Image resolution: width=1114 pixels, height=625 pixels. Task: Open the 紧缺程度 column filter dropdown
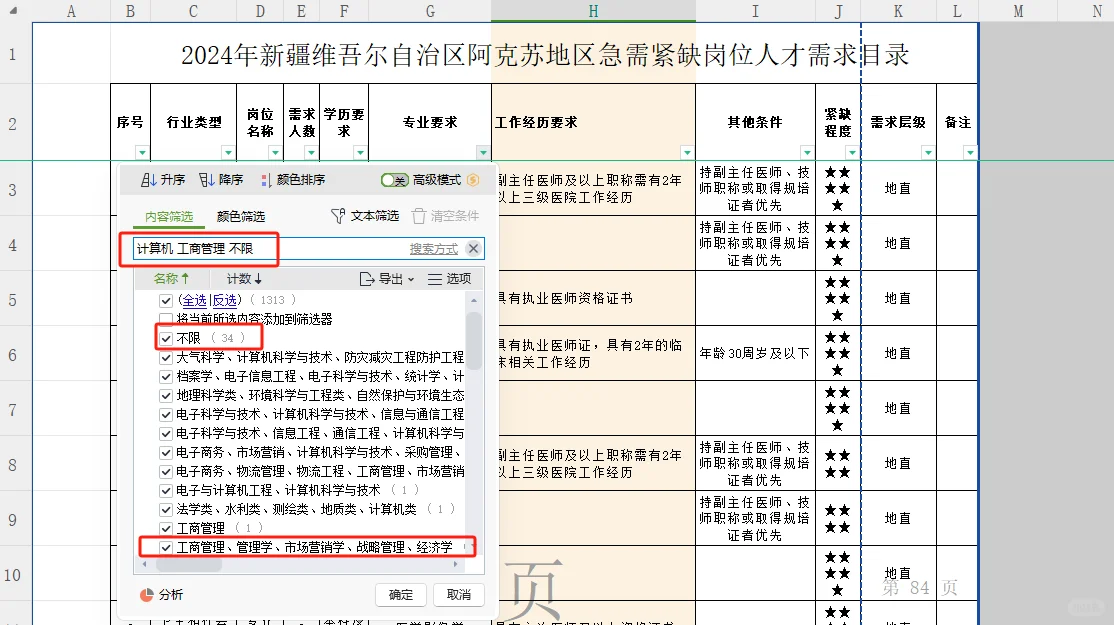click(x=852, y=153)
